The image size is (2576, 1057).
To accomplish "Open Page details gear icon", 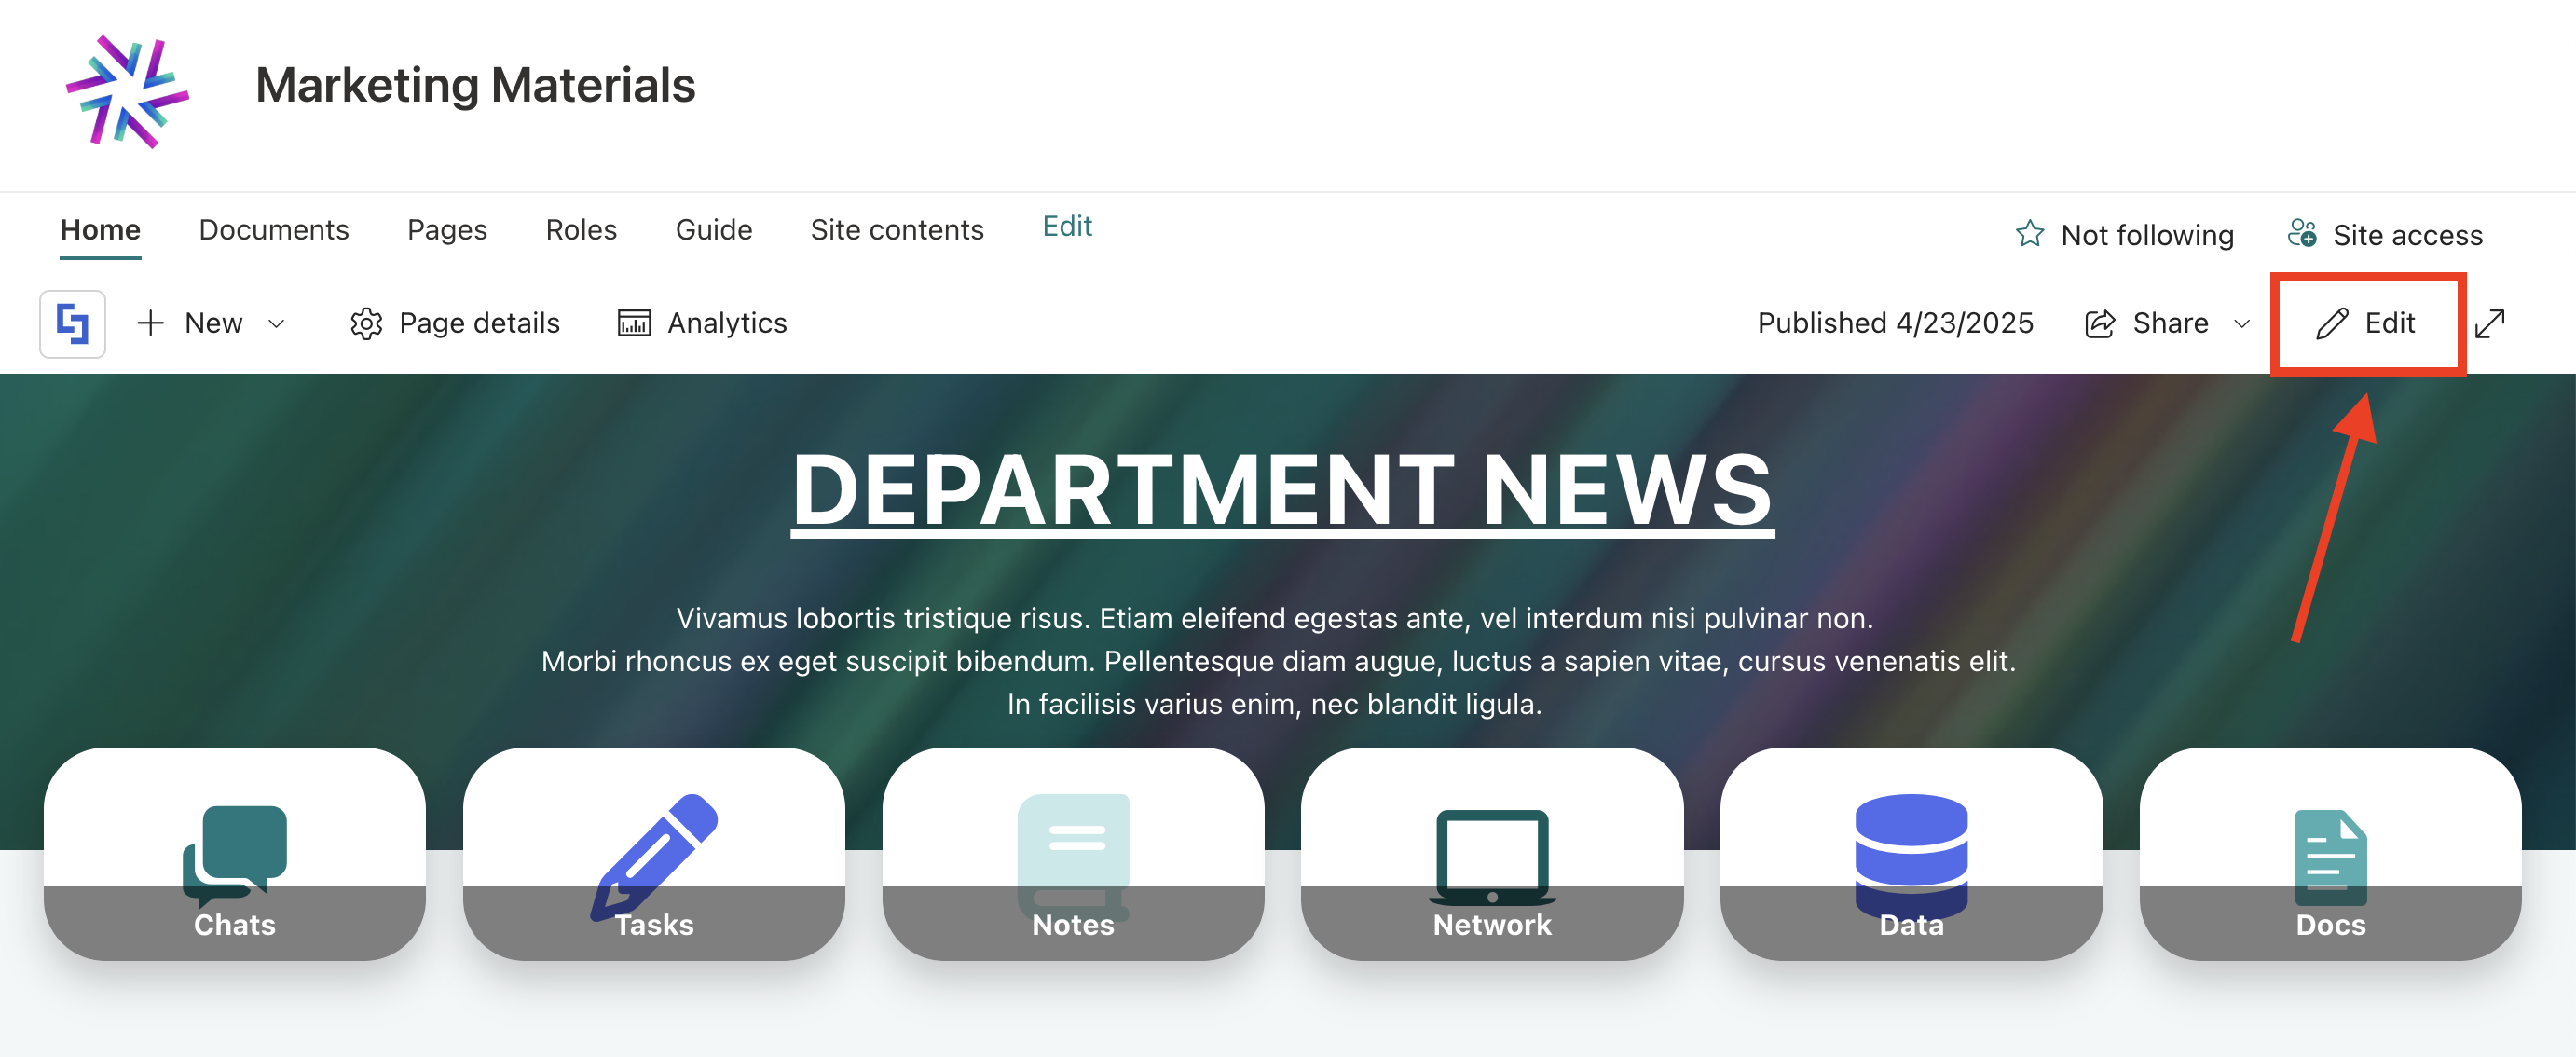I will click(366, 324).
